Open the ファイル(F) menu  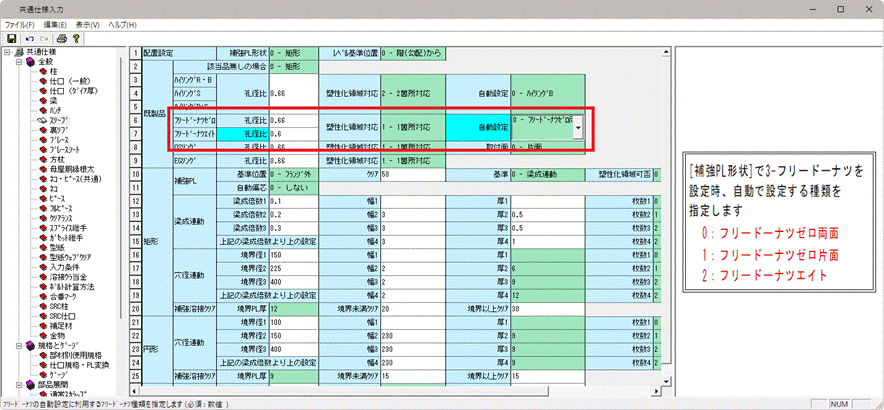(x=20, y=23)
